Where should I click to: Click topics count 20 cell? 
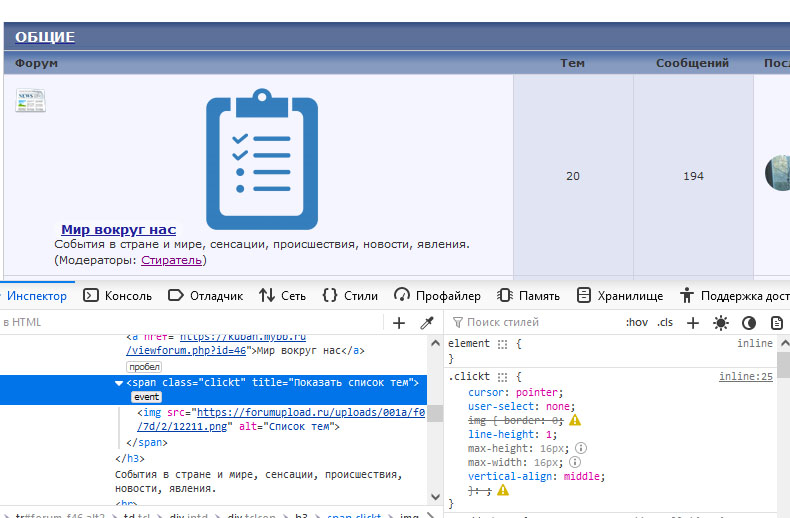point(573,176)
